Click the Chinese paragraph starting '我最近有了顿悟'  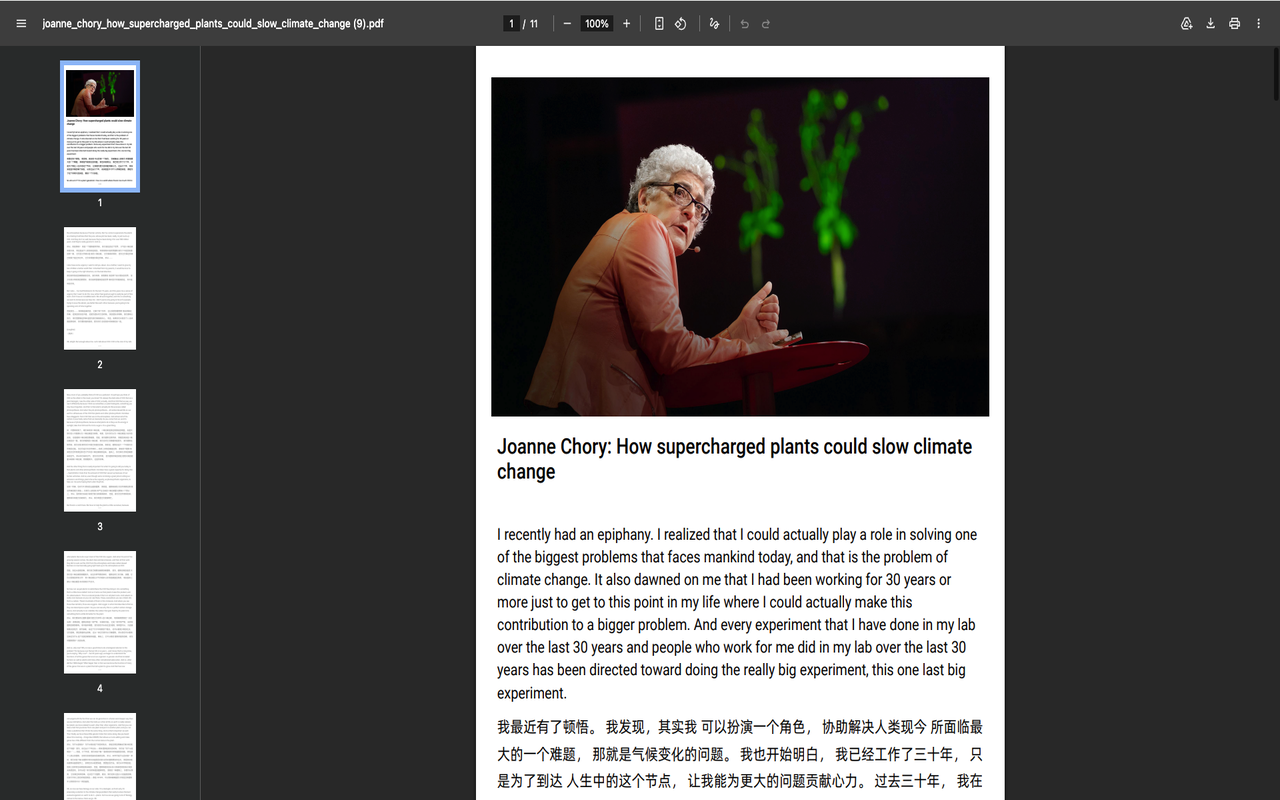tap(740, 754)
